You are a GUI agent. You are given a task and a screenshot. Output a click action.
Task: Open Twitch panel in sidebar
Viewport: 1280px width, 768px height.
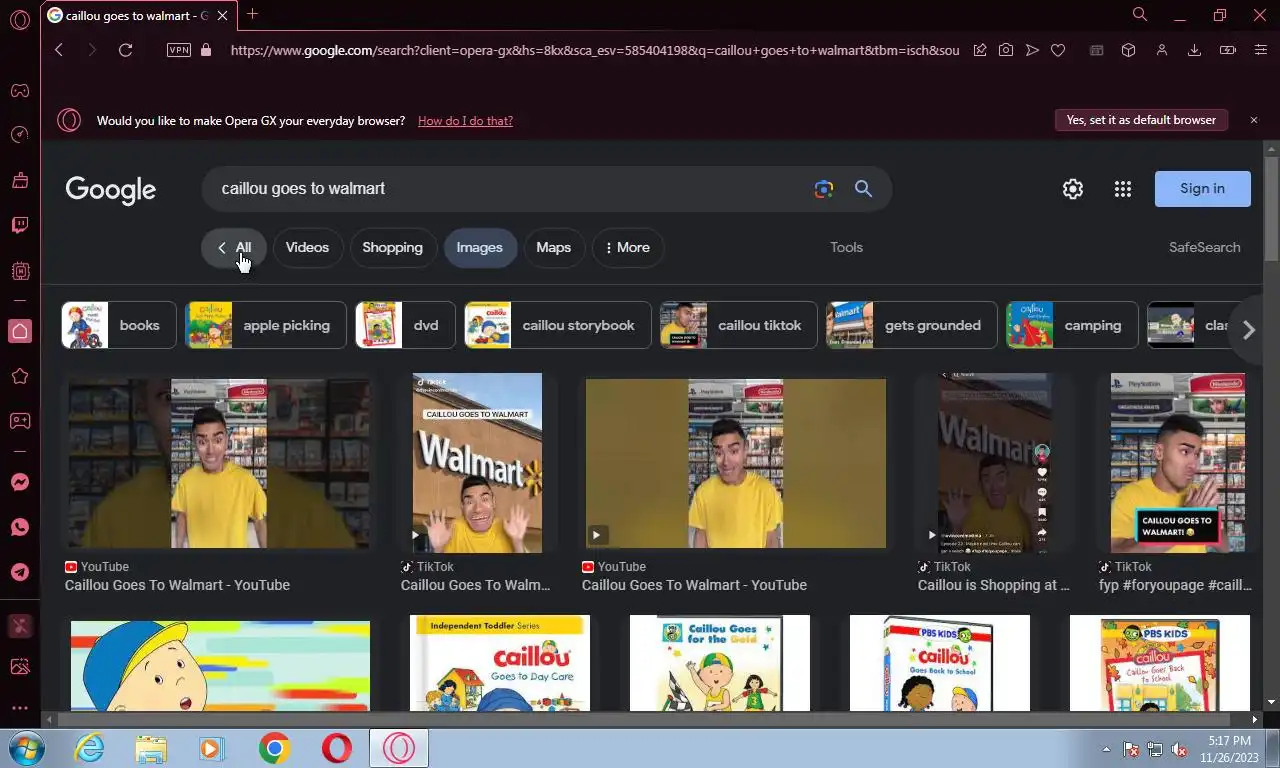click(x=19, y=225)
